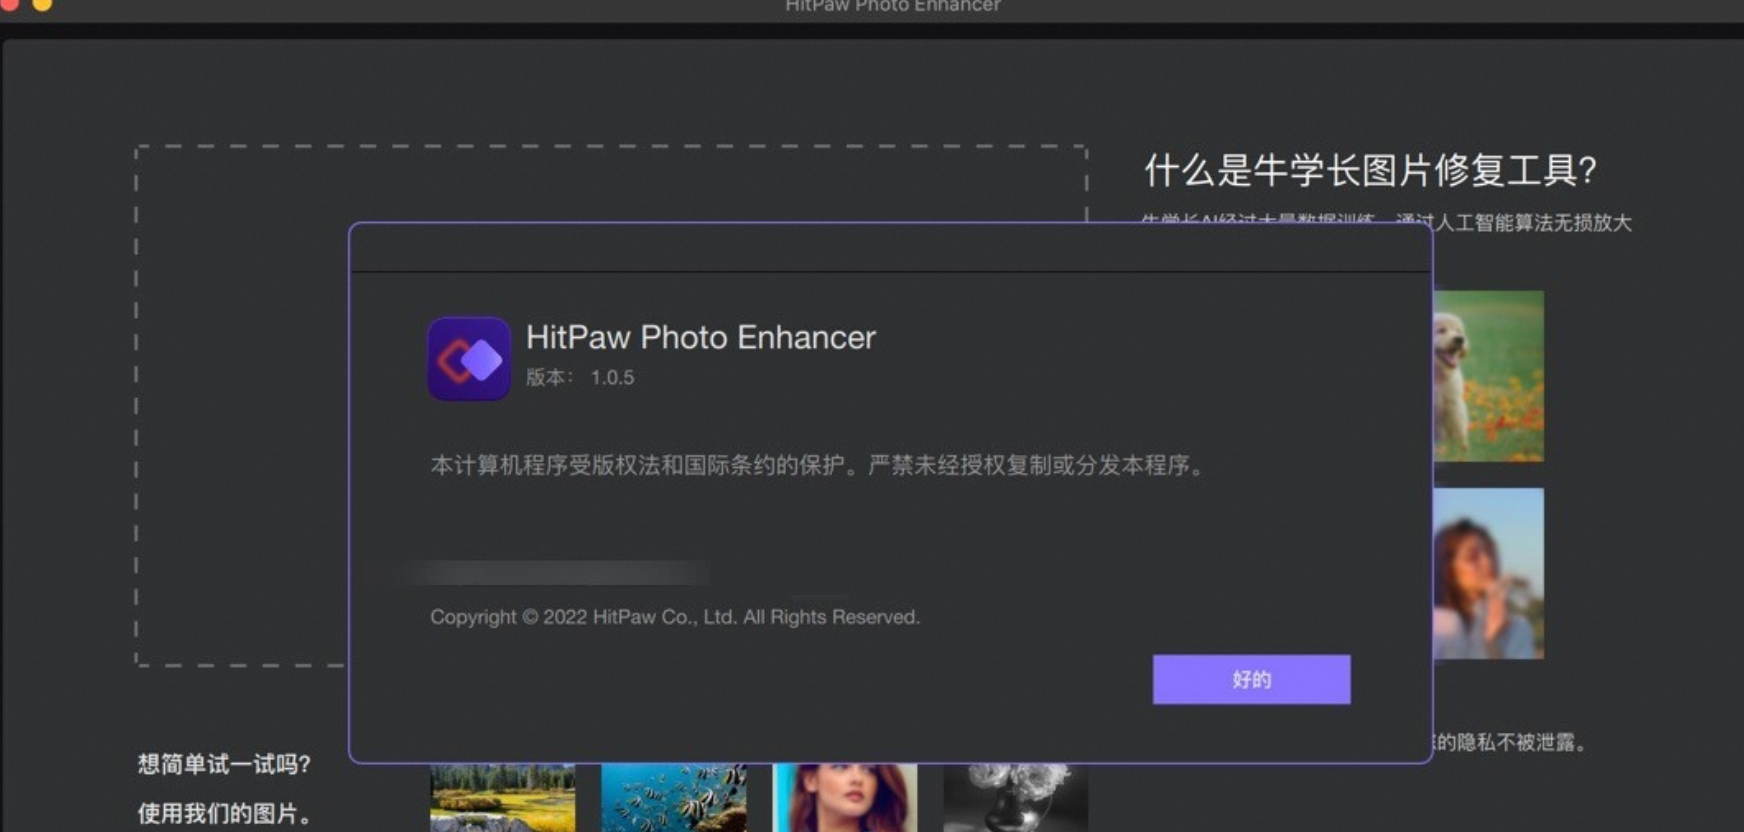
Task: Click the copyright law notice sentence
Action: pos(819,465)
